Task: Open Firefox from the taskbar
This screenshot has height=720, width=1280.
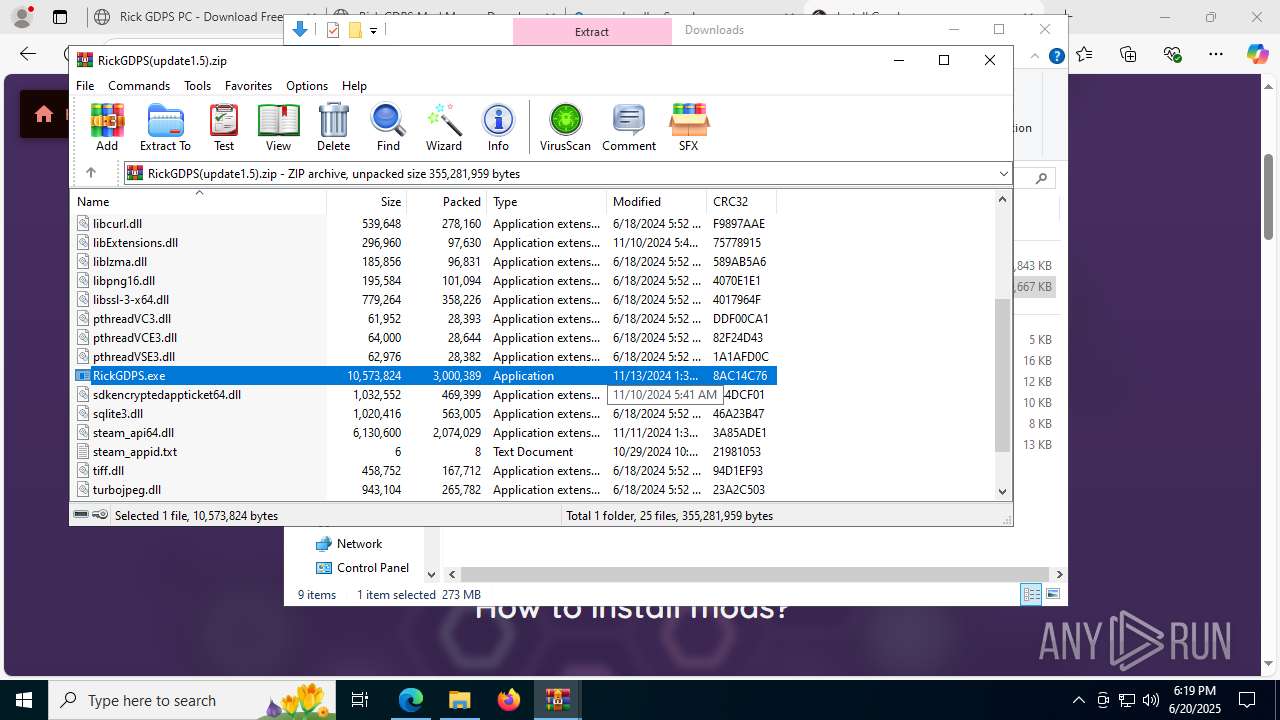Action: [x=509, y=700]
